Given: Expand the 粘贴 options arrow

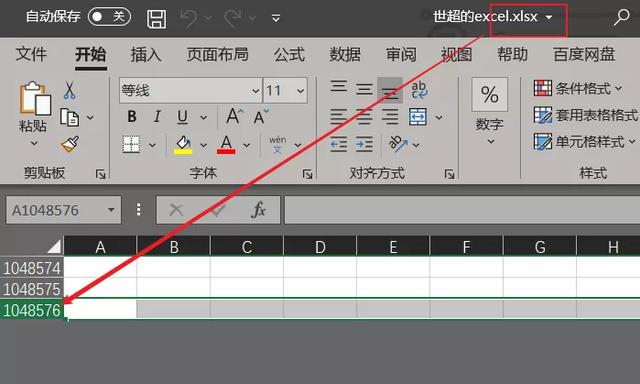Looking at the screenshot, I should pos(34,143).
